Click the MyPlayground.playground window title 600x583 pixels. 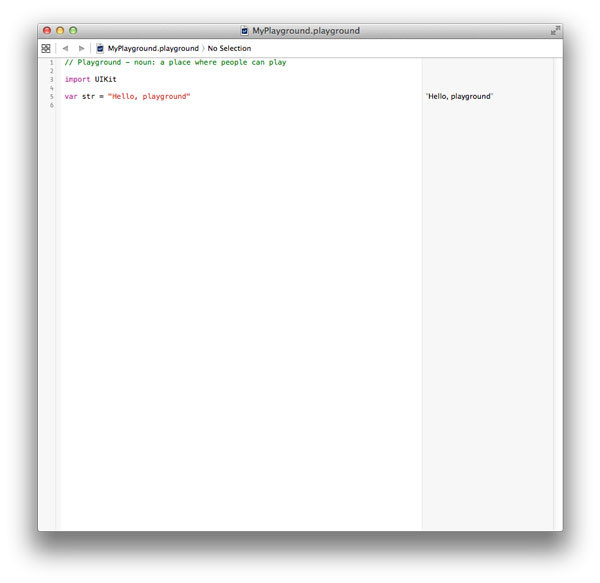(306, 31)
